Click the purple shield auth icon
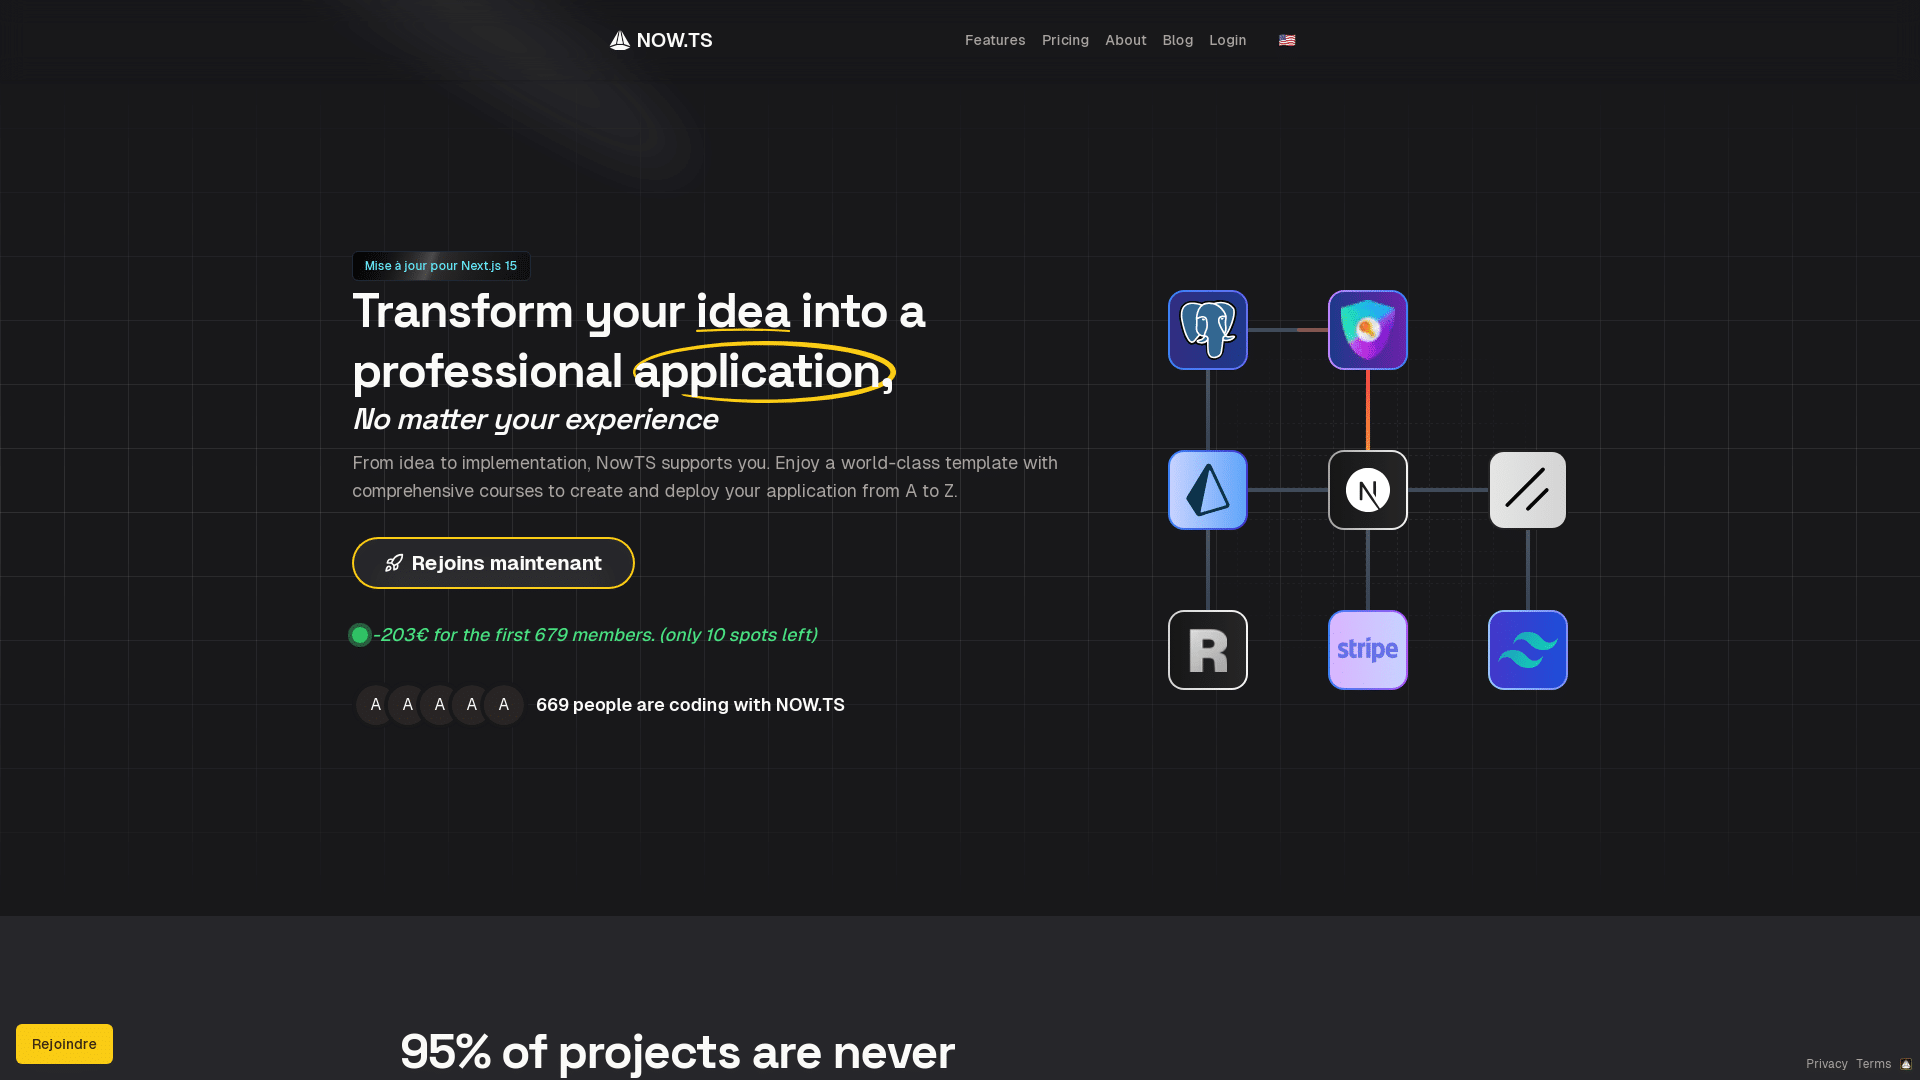This screenshot has width=1920, height=1080. (x=1367, y=330)
